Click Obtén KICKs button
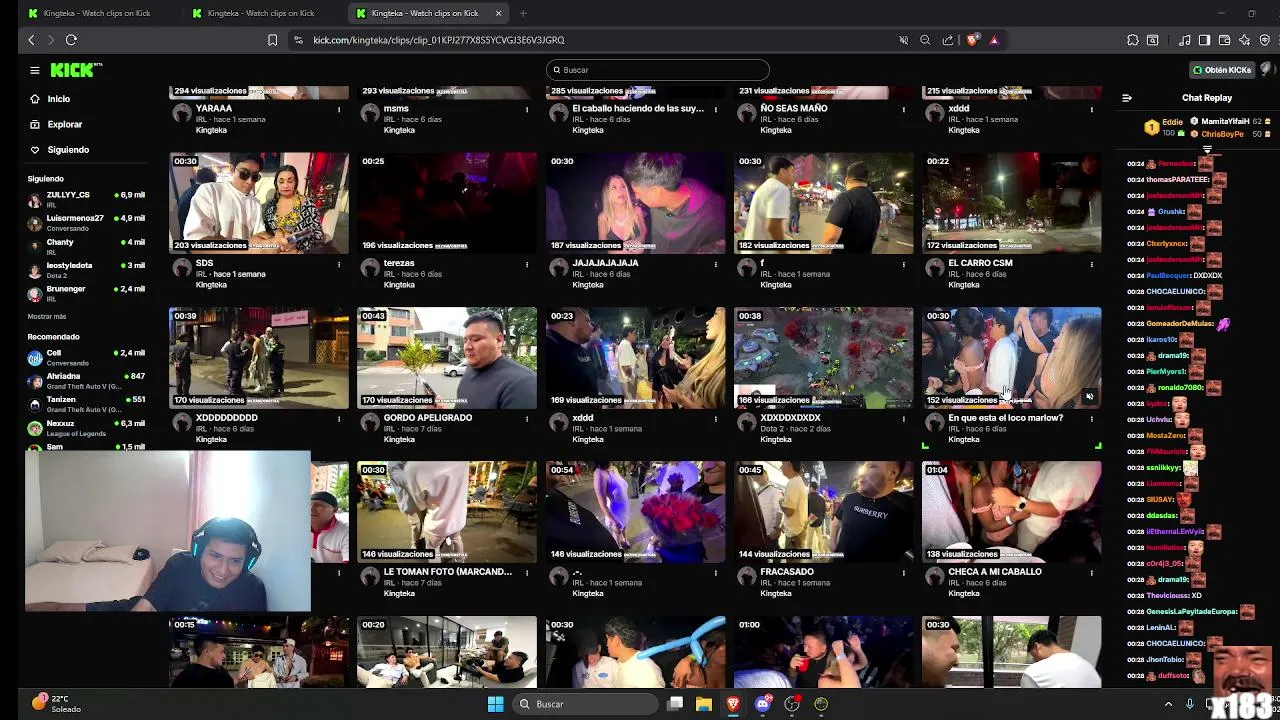 click(x=1222, y=70)
